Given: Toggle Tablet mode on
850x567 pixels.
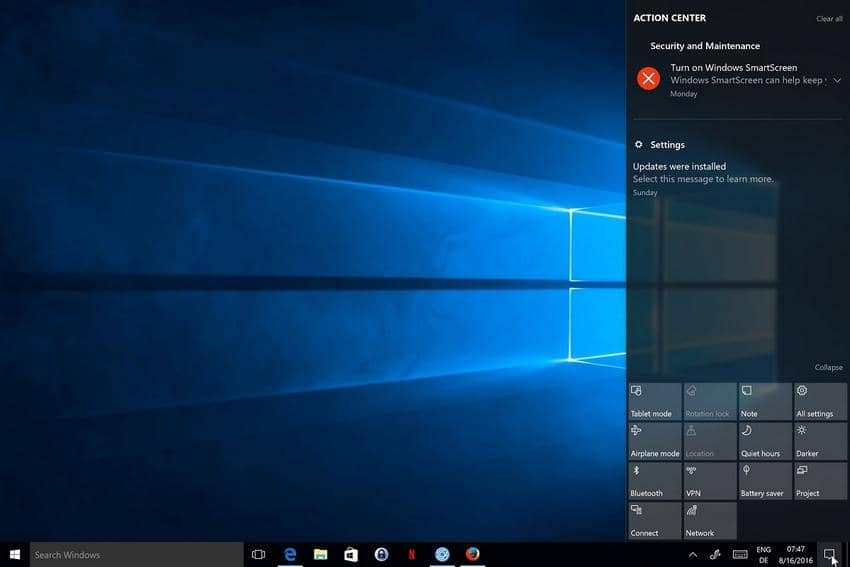Looking at the screenshot, I should tap(655, 400).
